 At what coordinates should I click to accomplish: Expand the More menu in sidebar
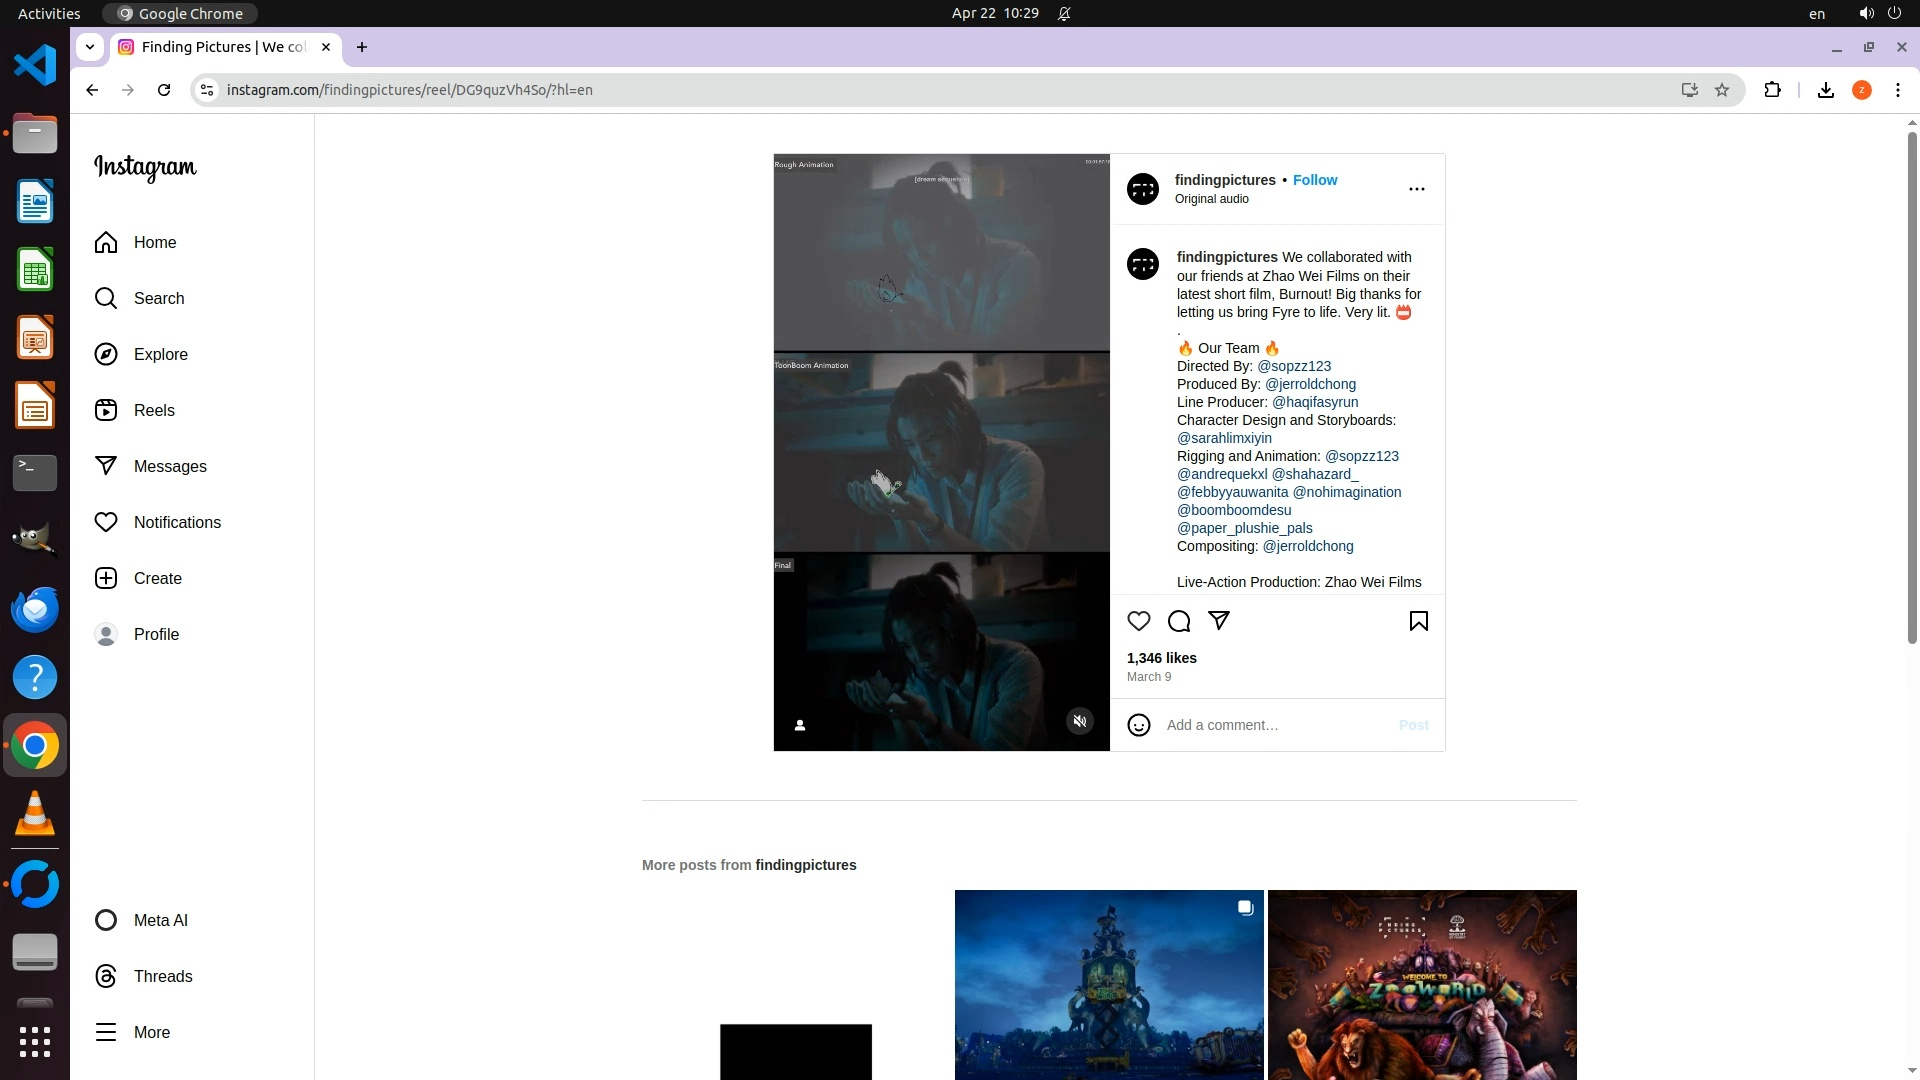[x=151, y=1032]
